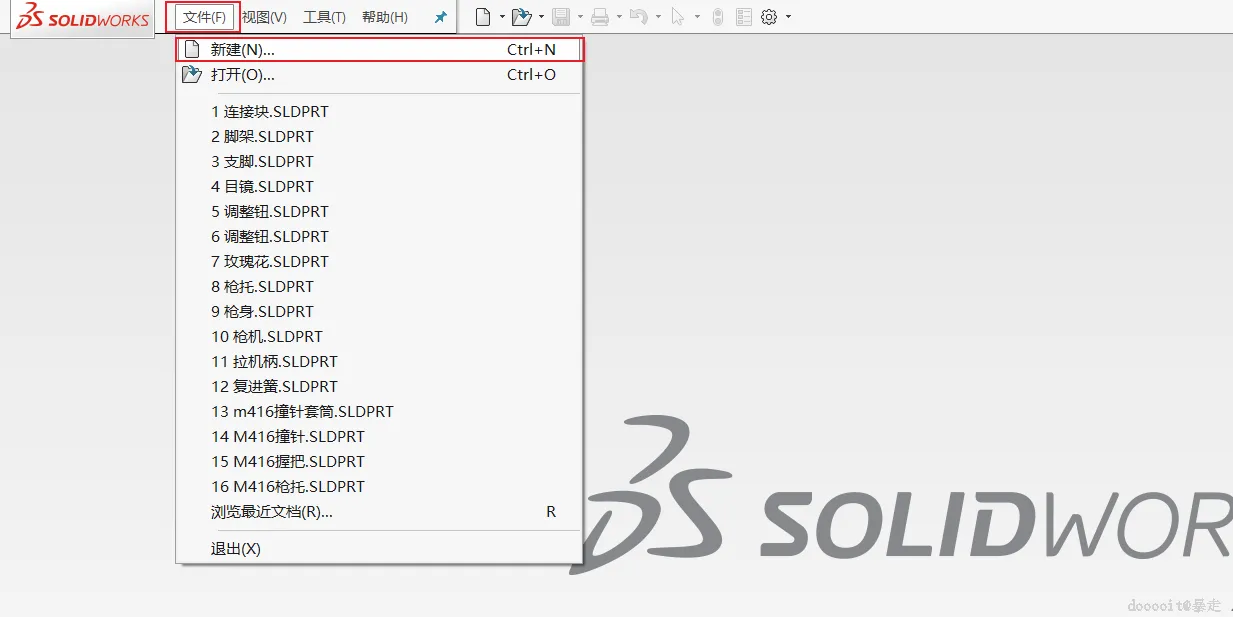This screenshot has width=1233, height=617.
Task: Open the 工具(T) menu
Action: pos(324,17)
